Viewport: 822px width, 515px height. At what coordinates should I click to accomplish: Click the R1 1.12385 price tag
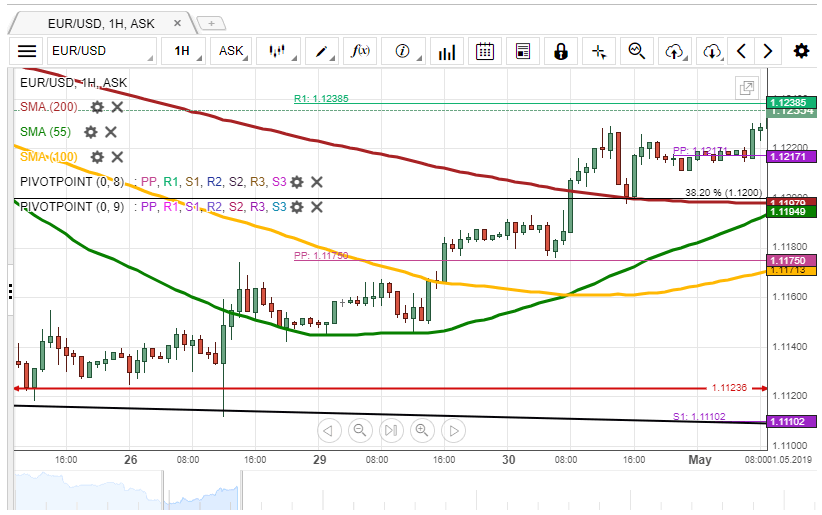coord(791,102)
